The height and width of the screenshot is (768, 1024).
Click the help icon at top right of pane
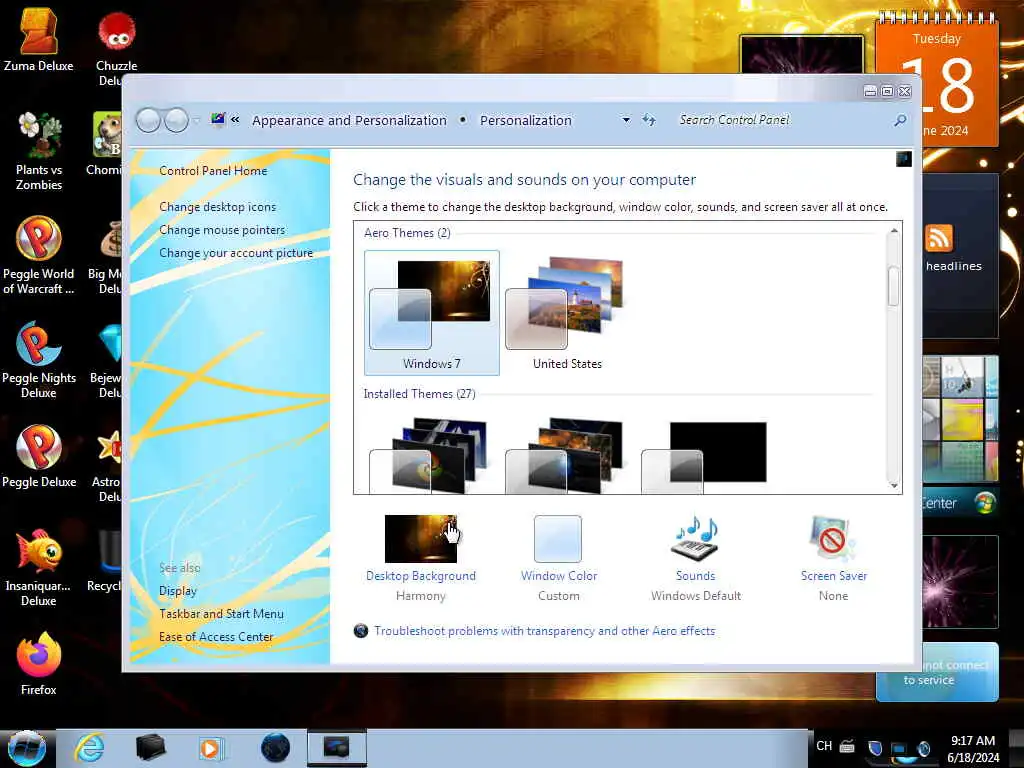(904, 159)
